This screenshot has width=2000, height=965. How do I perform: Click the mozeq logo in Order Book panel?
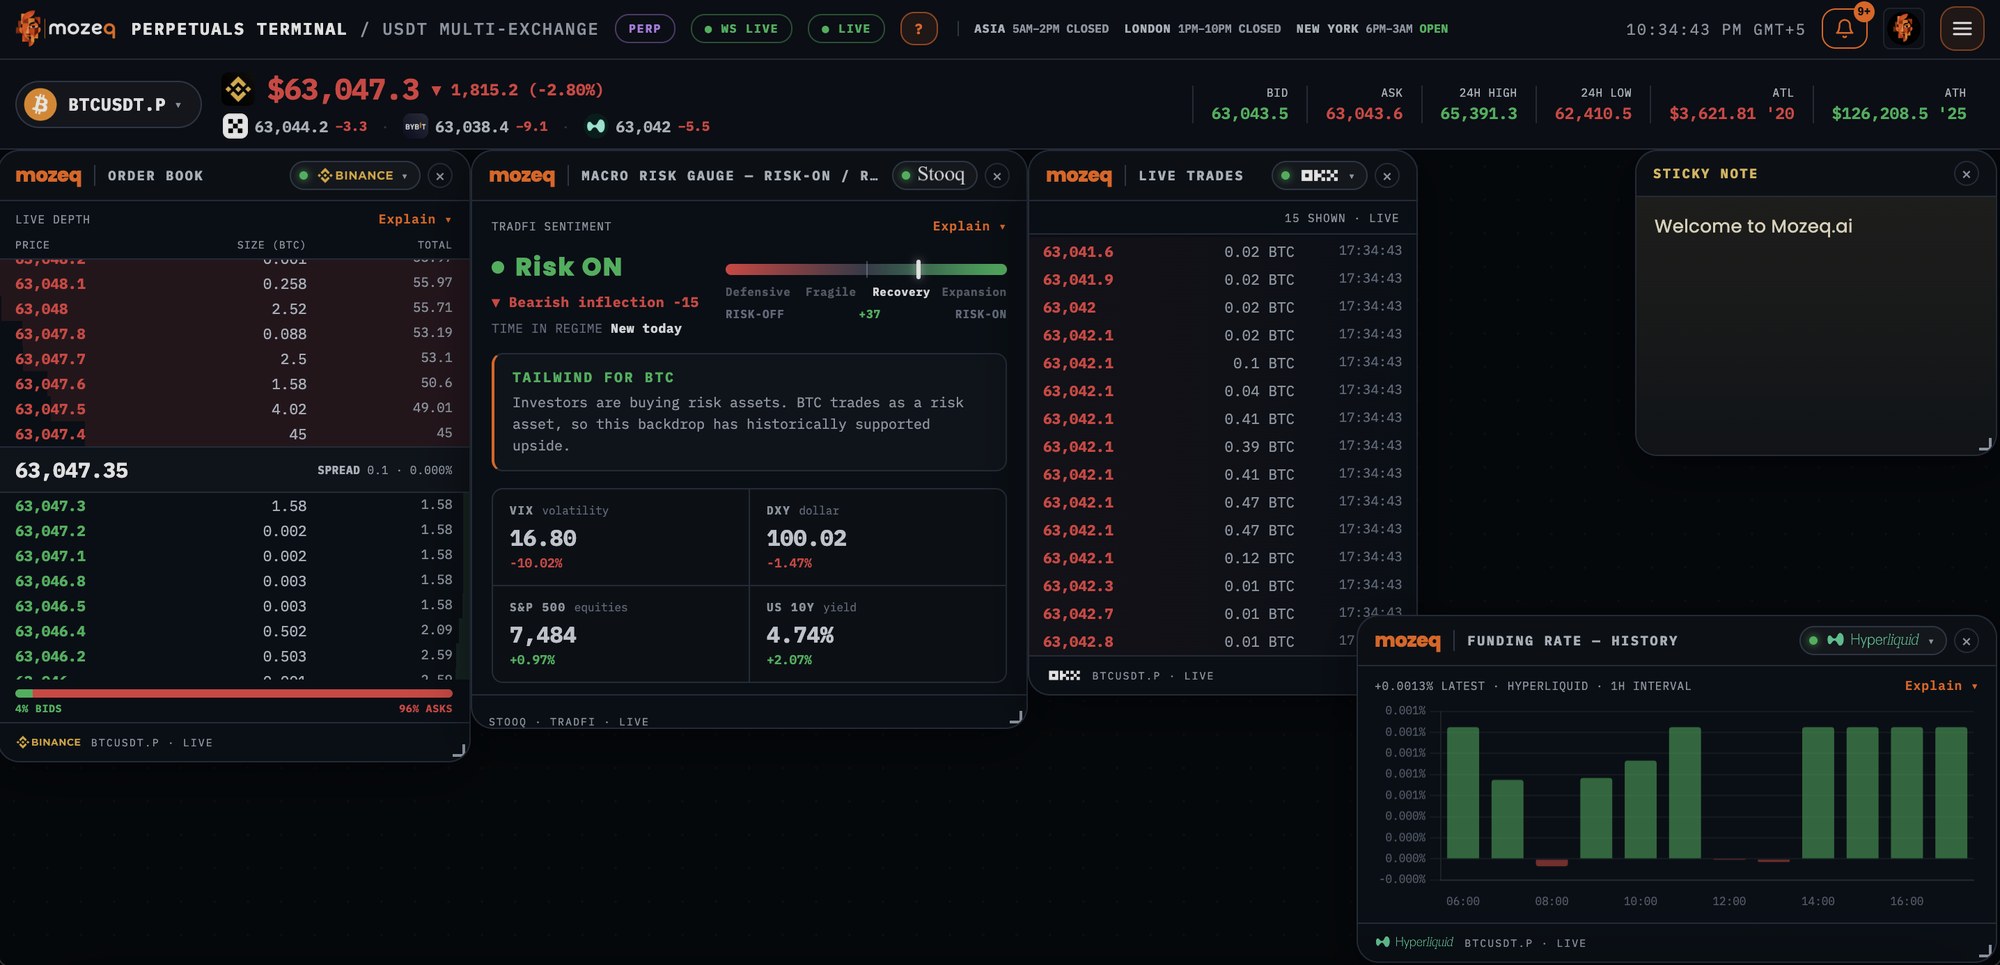click(48, 176)
